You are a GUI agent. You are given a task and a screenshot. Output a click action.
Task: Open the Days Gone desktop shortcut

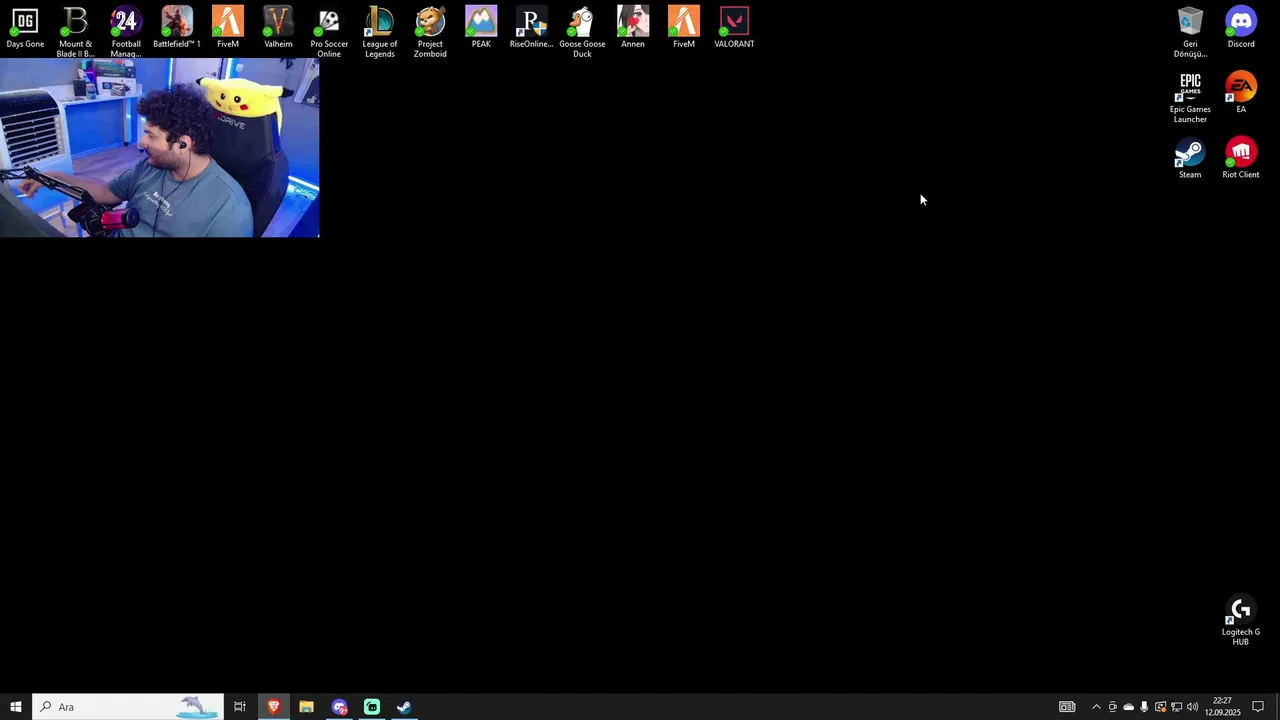pos(25,28)
